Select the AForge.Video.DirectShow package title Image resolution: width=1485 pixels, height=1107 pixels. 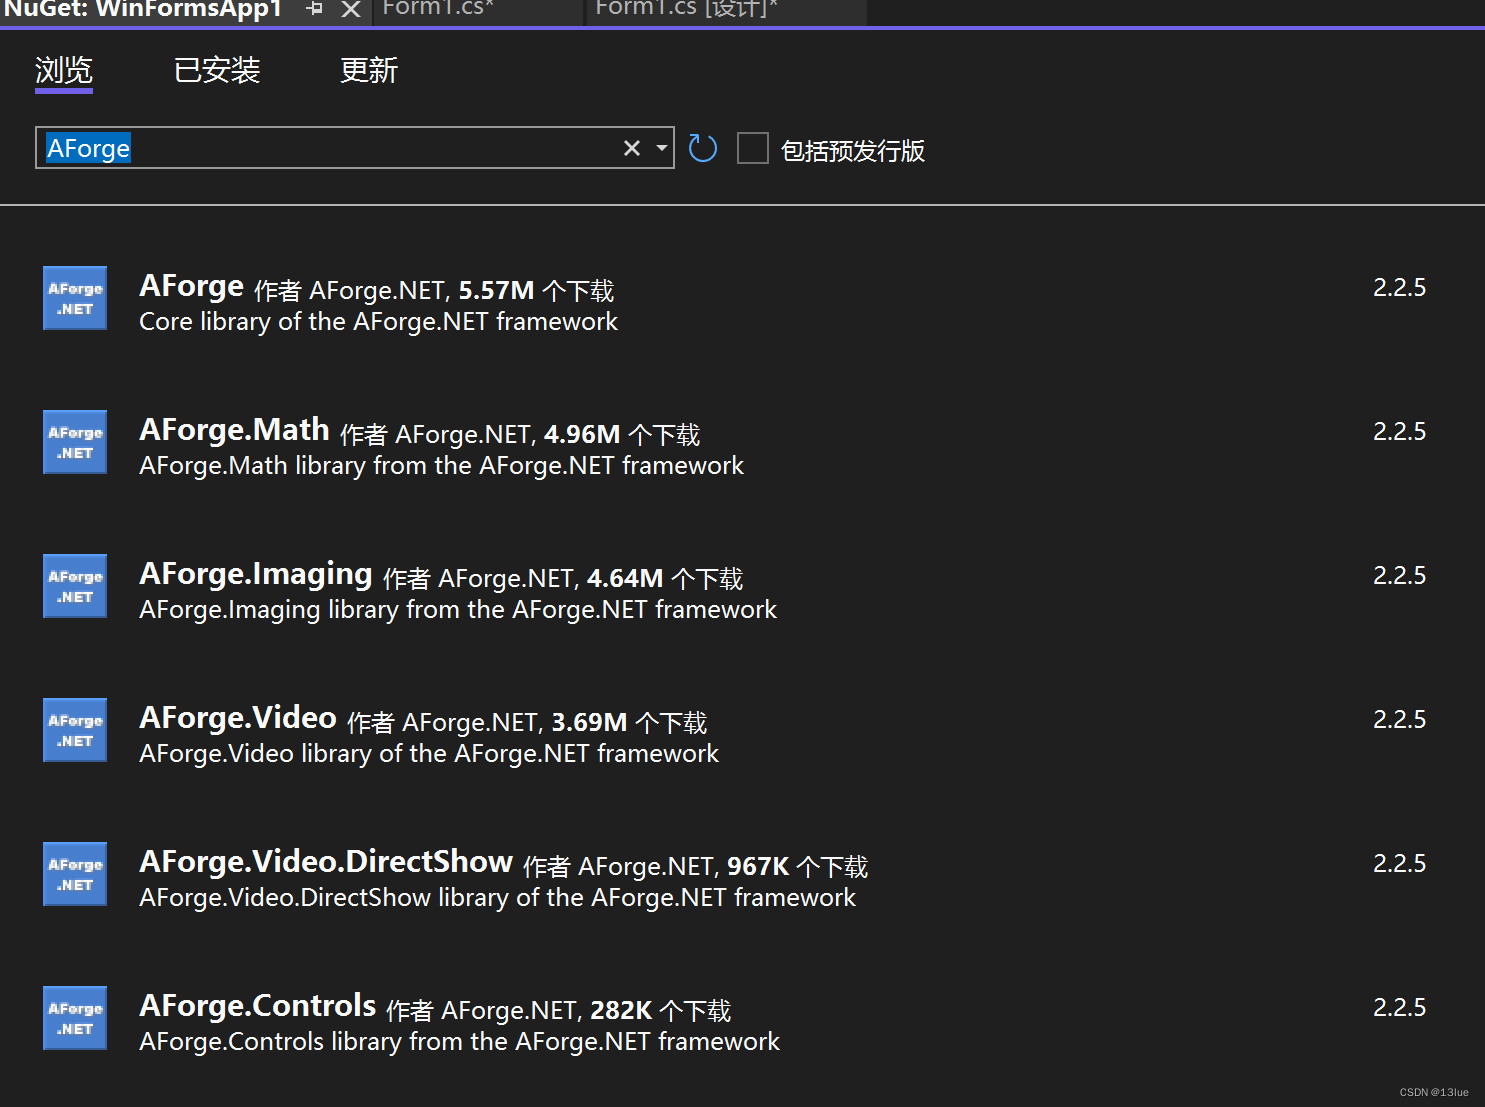point(326,862)
